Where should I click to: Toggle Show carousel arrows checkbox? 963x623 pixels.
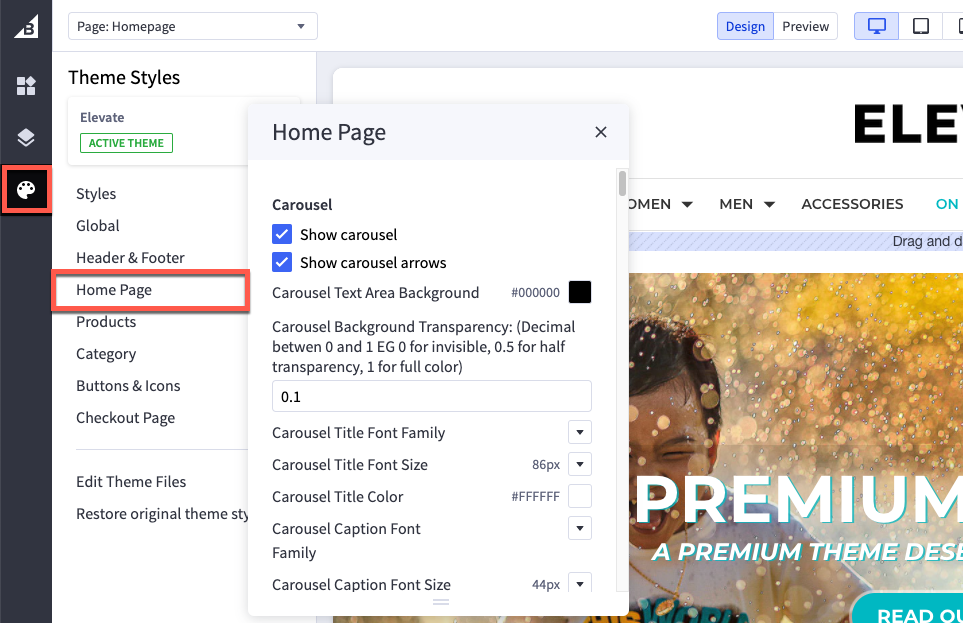pos(282,262)
